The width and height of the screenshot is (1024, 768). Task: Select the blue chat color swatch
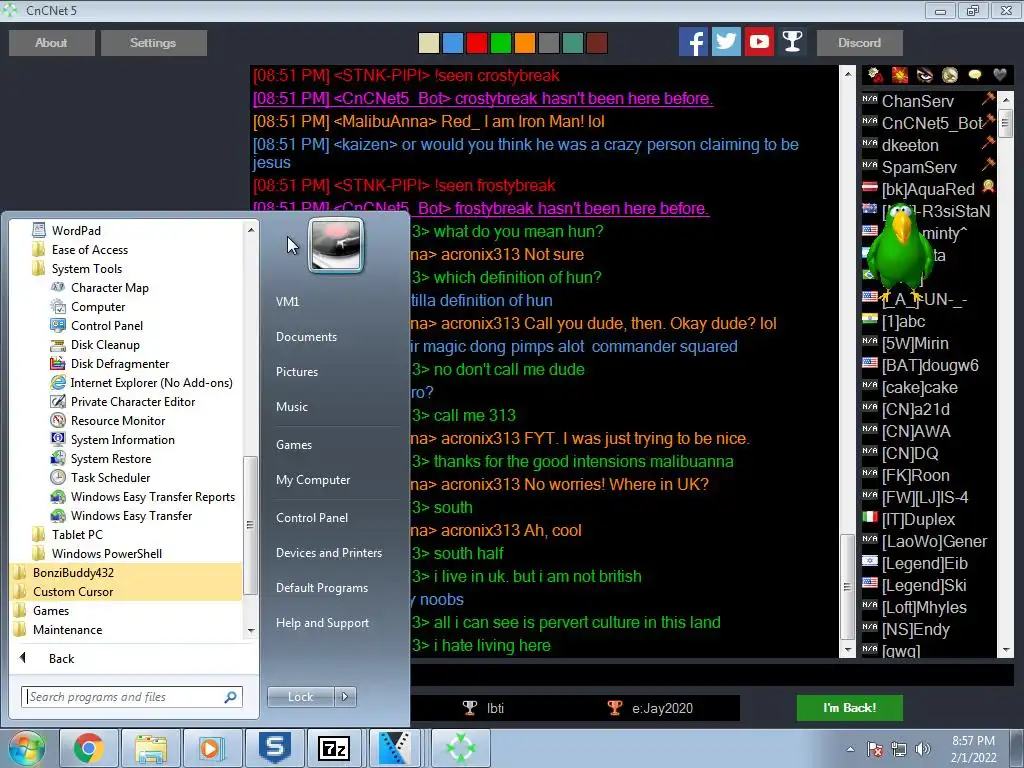(x=453, y=43)
